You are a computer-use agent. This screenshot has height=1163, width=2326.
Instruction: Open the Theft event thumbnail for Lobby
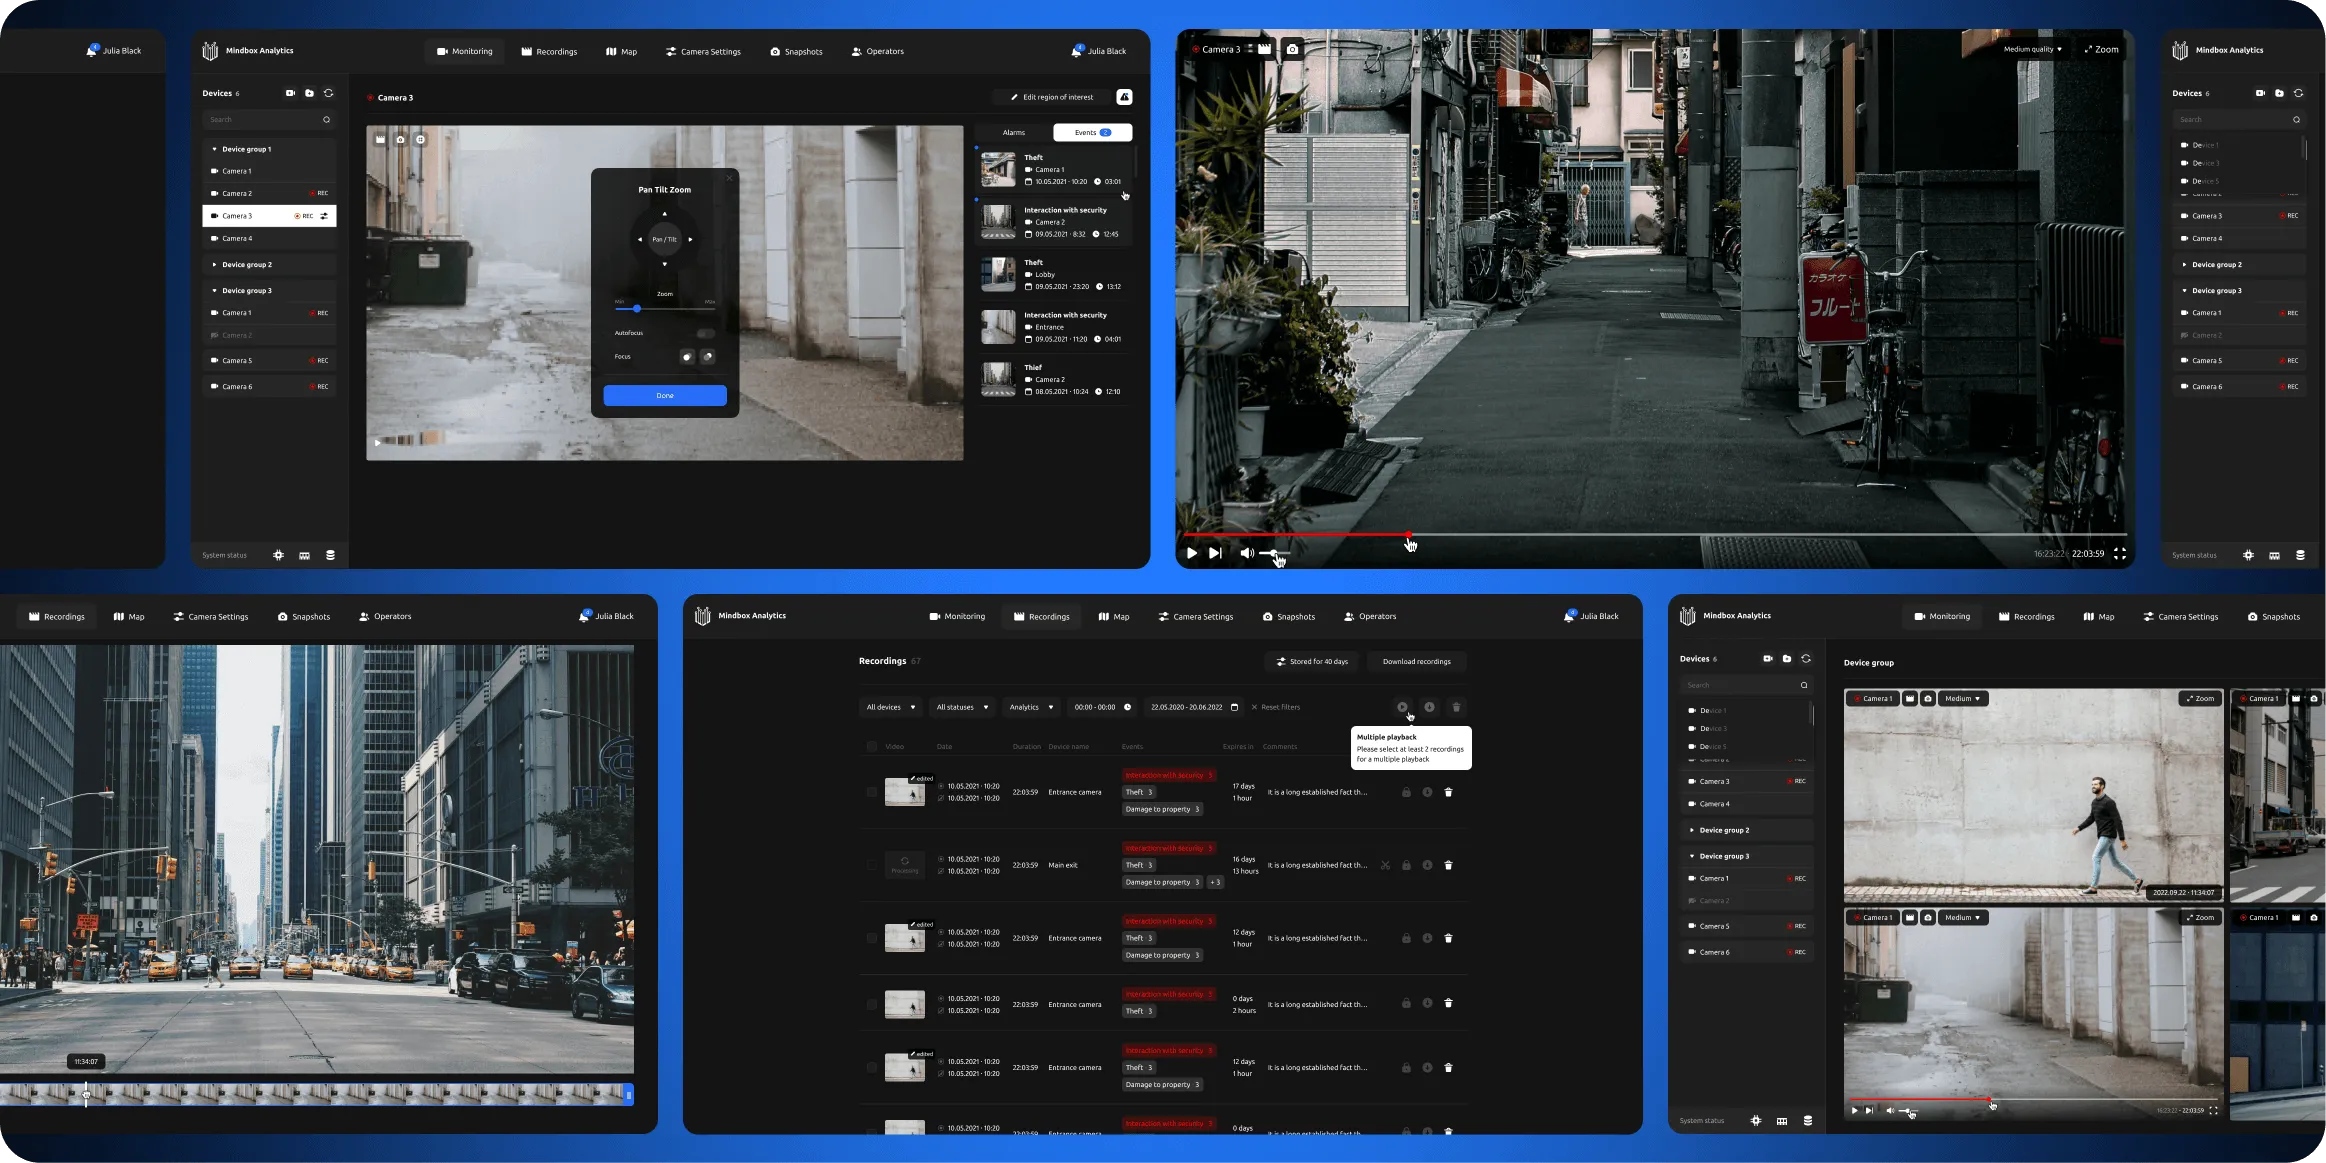[x=998, y=274]
